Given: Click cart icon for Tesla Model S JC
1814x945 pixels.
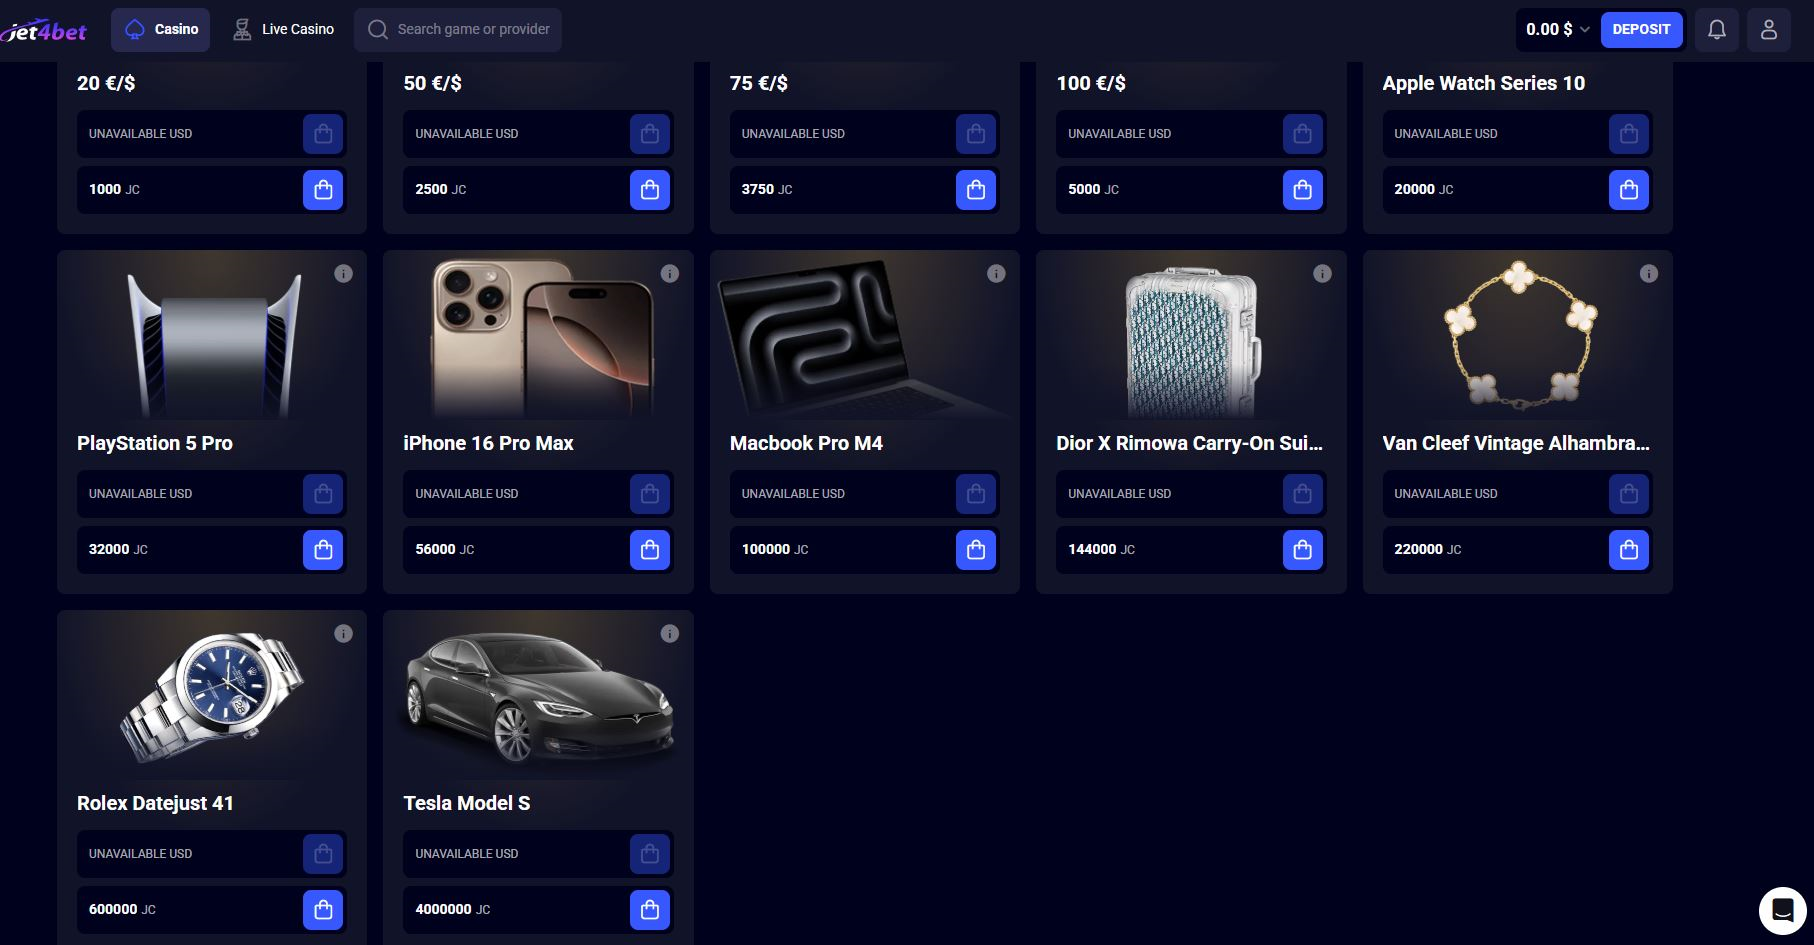Looking at the screenshot, I should coord(650,910).
